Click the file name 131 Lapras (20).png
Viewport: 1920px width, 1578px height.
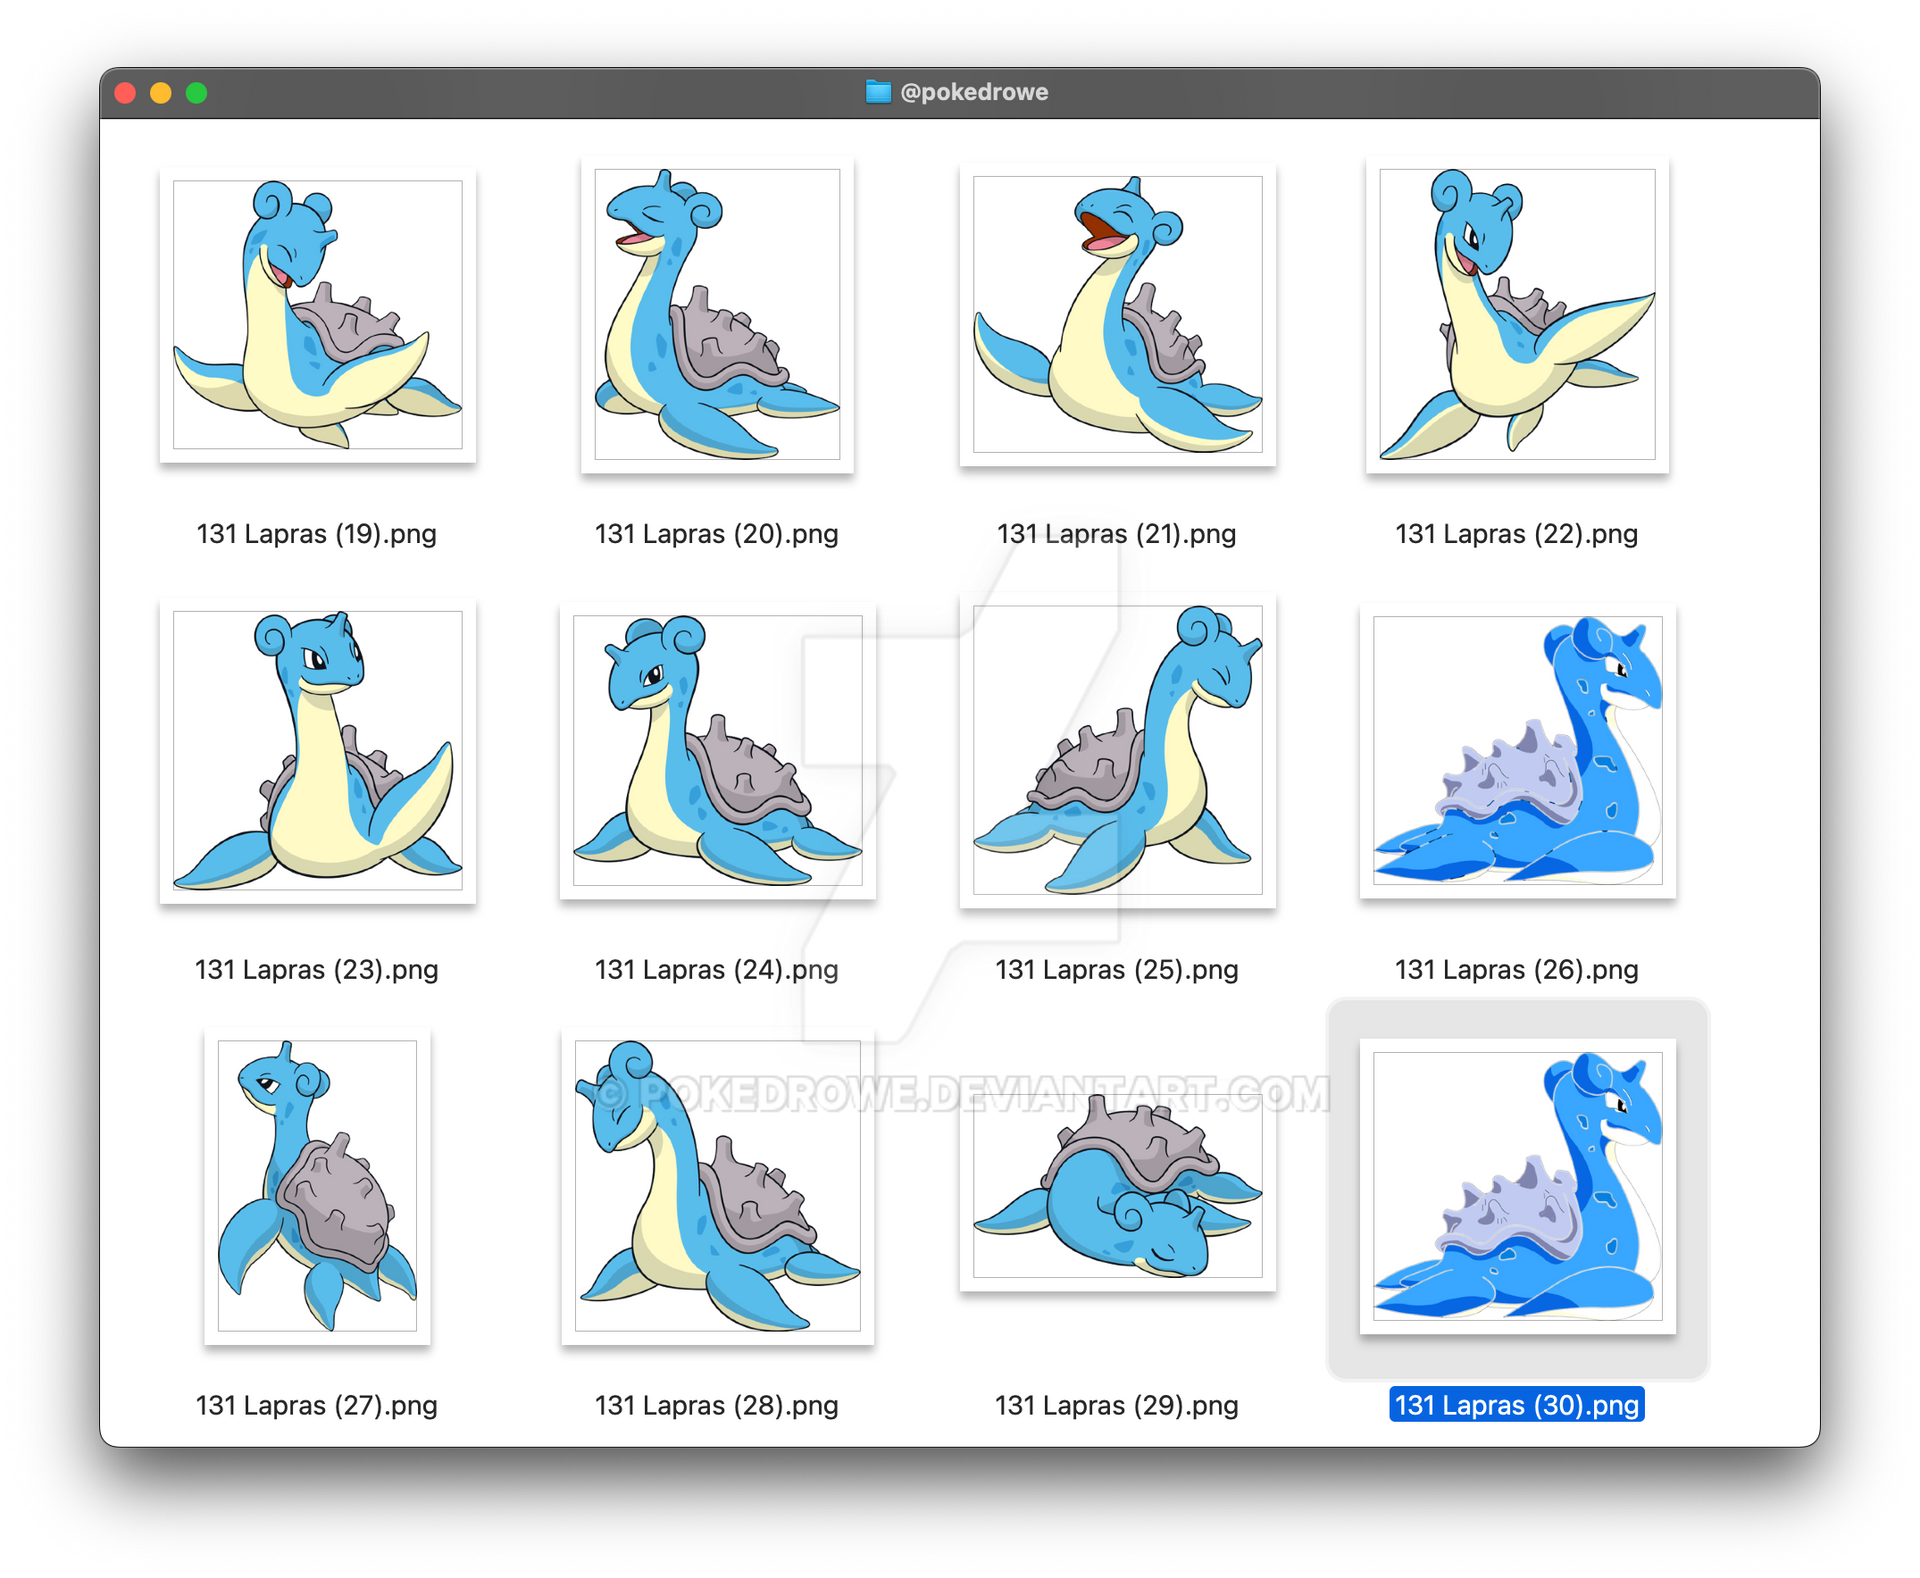coord(717,534)
